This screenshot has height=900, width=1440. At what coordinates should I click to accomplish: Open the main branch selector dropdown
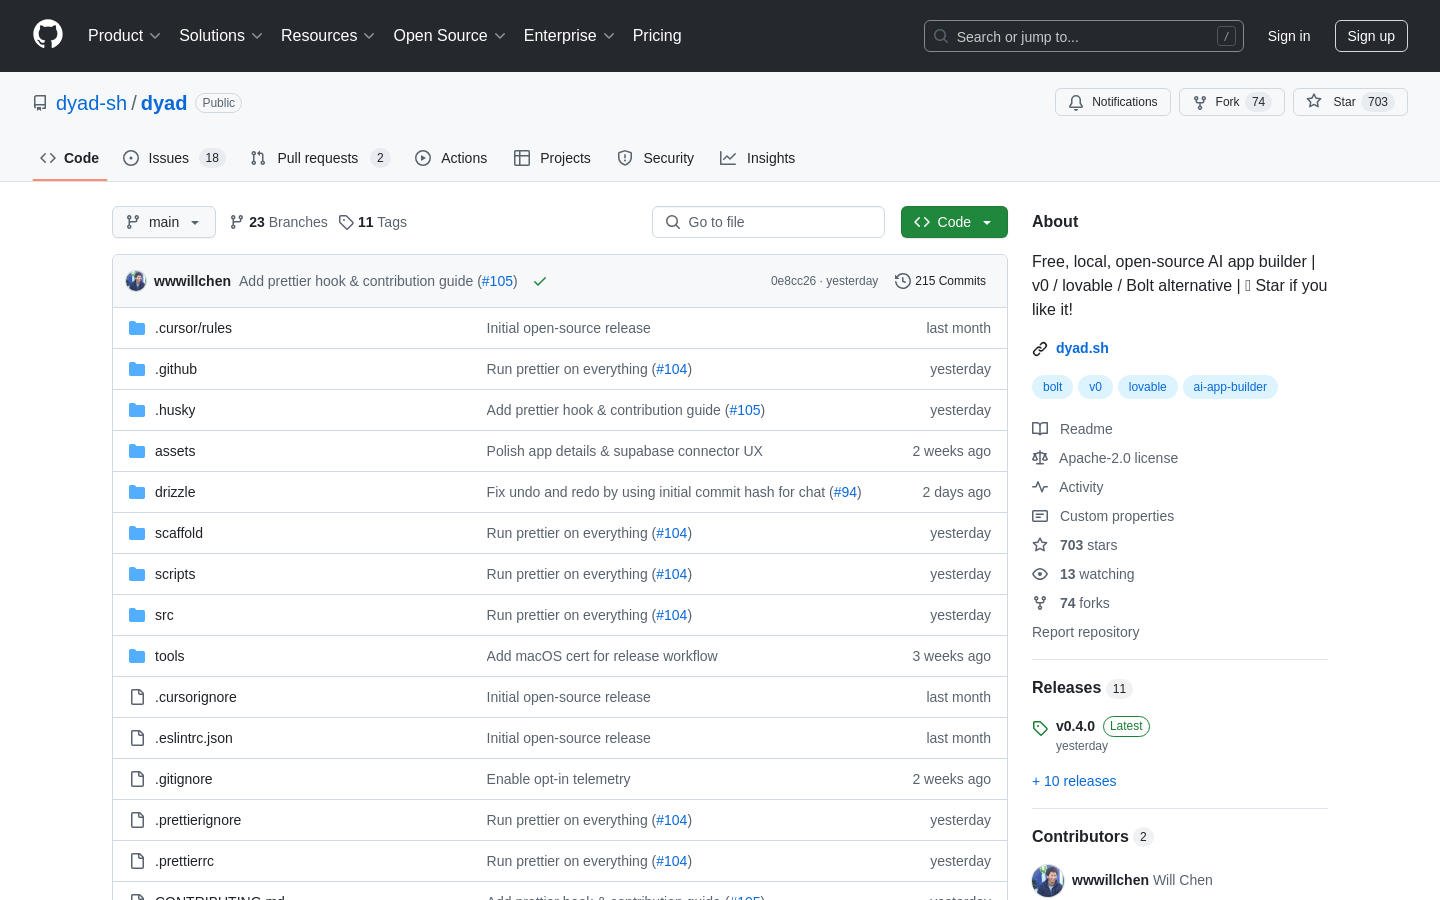coord(164,222)
